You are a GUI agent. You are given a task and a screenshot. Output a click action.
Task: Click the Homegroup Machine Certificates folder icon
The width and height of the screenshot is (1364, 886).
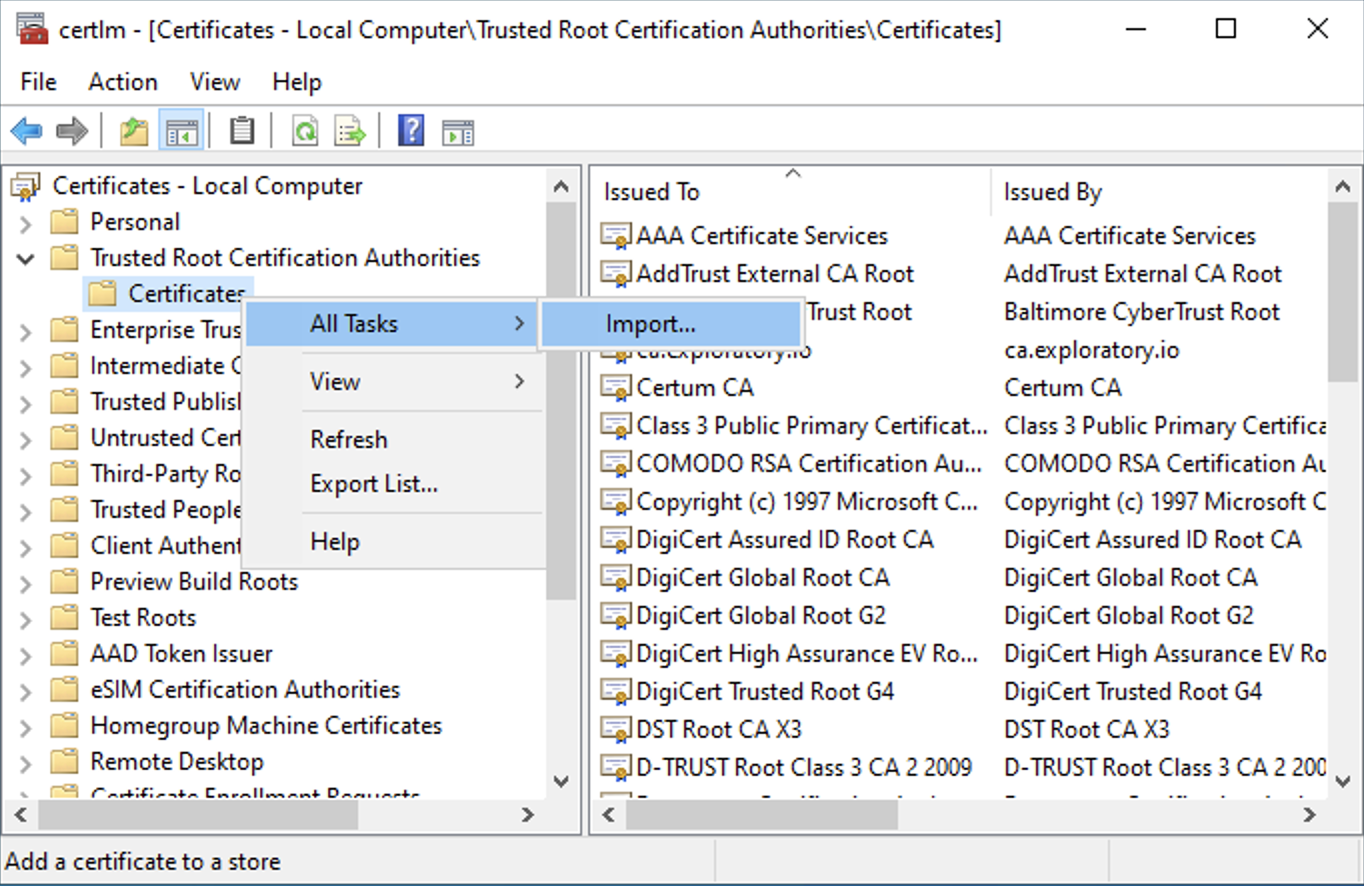(x=65, y=725)
